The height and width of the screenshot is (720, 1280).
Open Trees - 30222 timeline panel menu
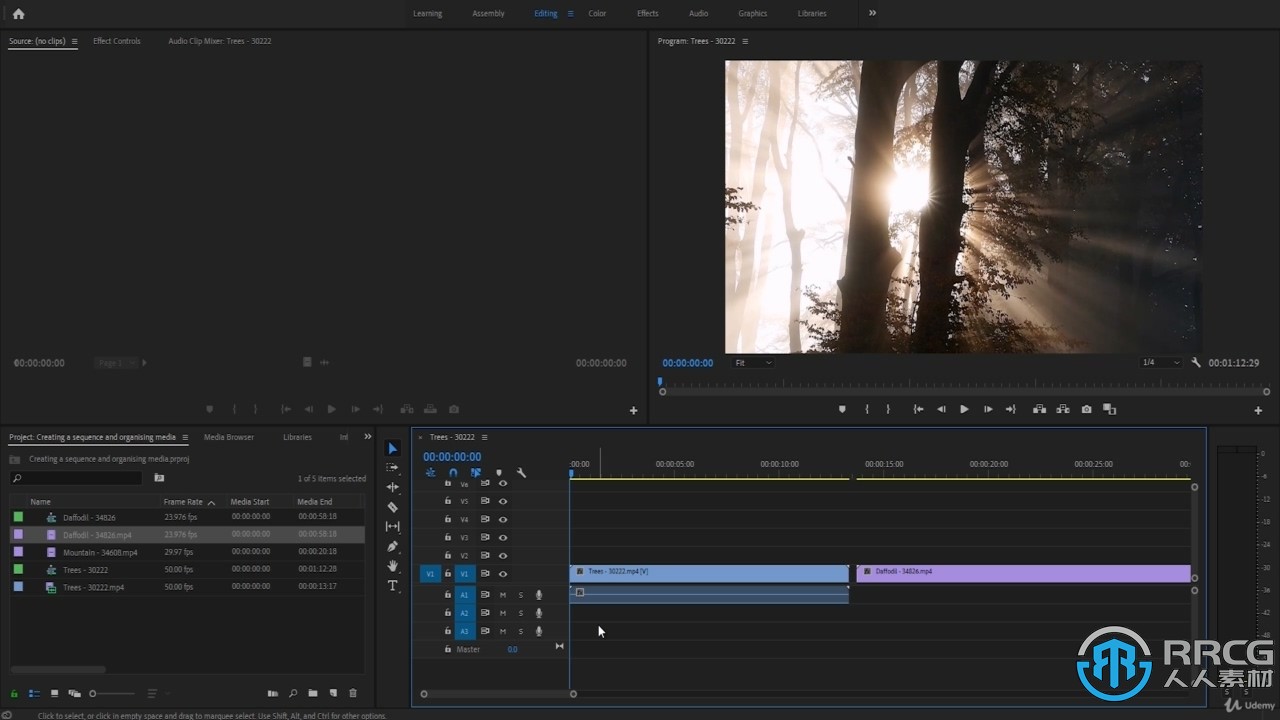[485, 437]
